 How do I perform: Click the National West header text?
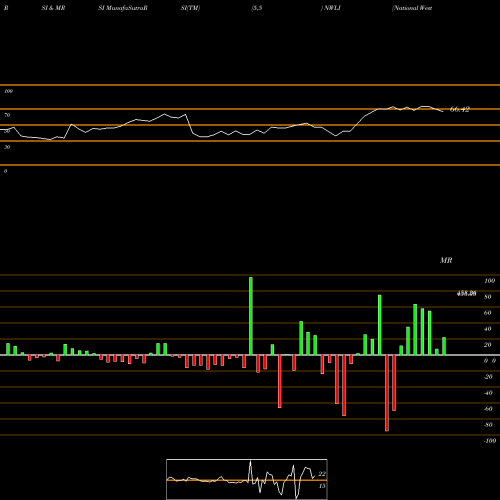tap(412, 8)
